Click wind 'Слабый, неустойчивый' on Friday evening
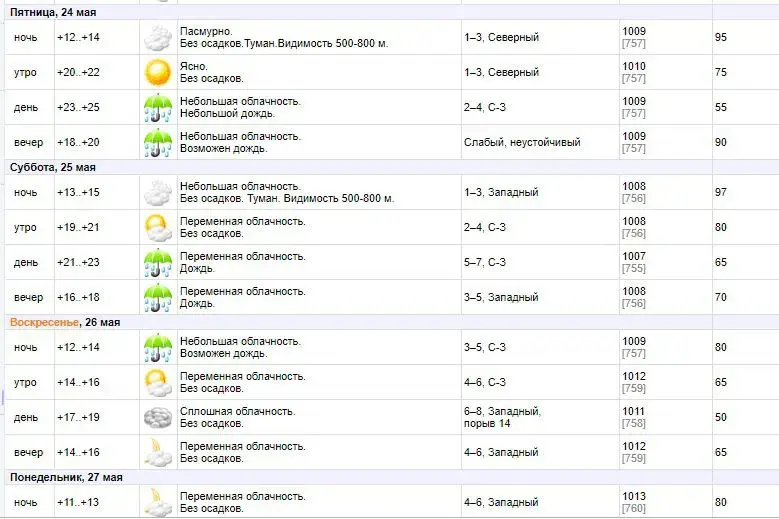 tap(522, 142)
